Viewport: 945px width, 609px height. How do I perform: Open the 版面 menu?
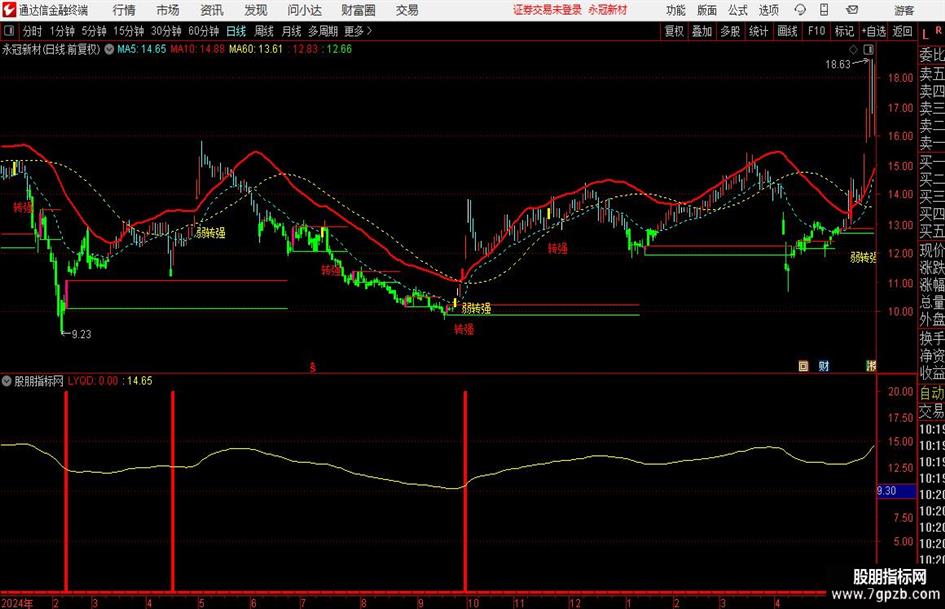[706, 10]
